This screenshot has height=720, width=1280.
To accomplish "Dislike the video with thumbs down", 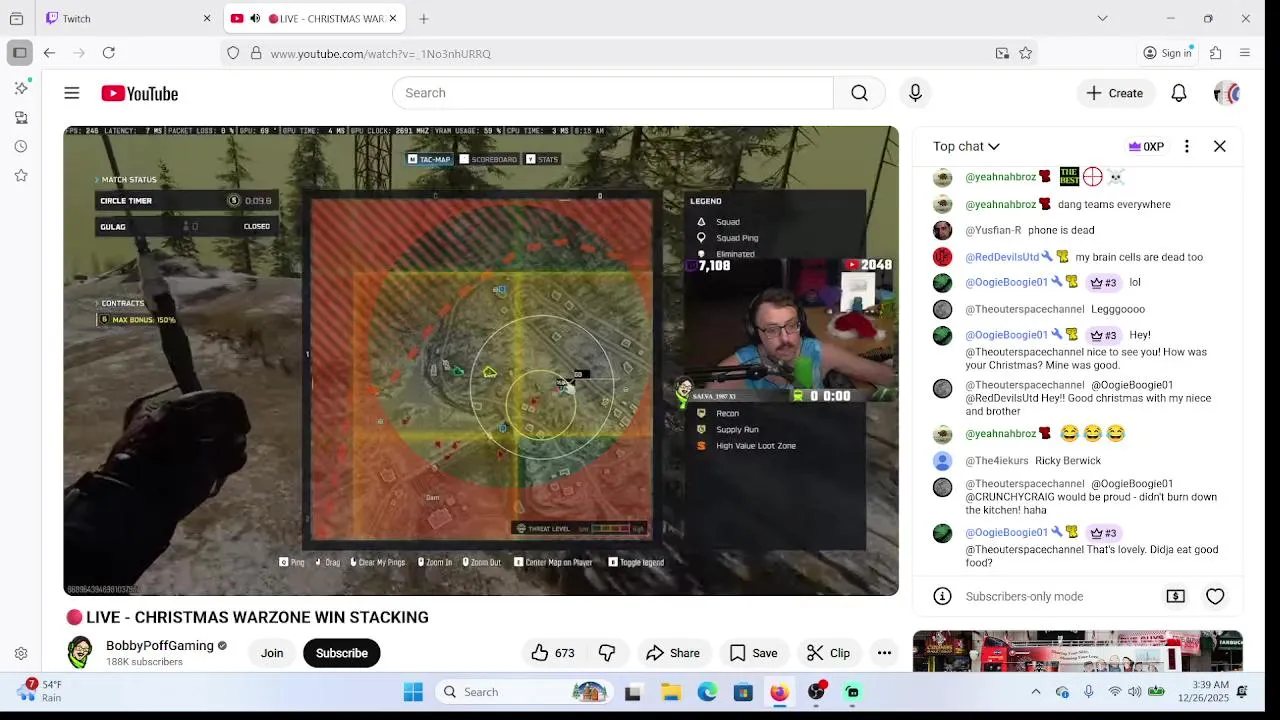I will pos(607,653).
